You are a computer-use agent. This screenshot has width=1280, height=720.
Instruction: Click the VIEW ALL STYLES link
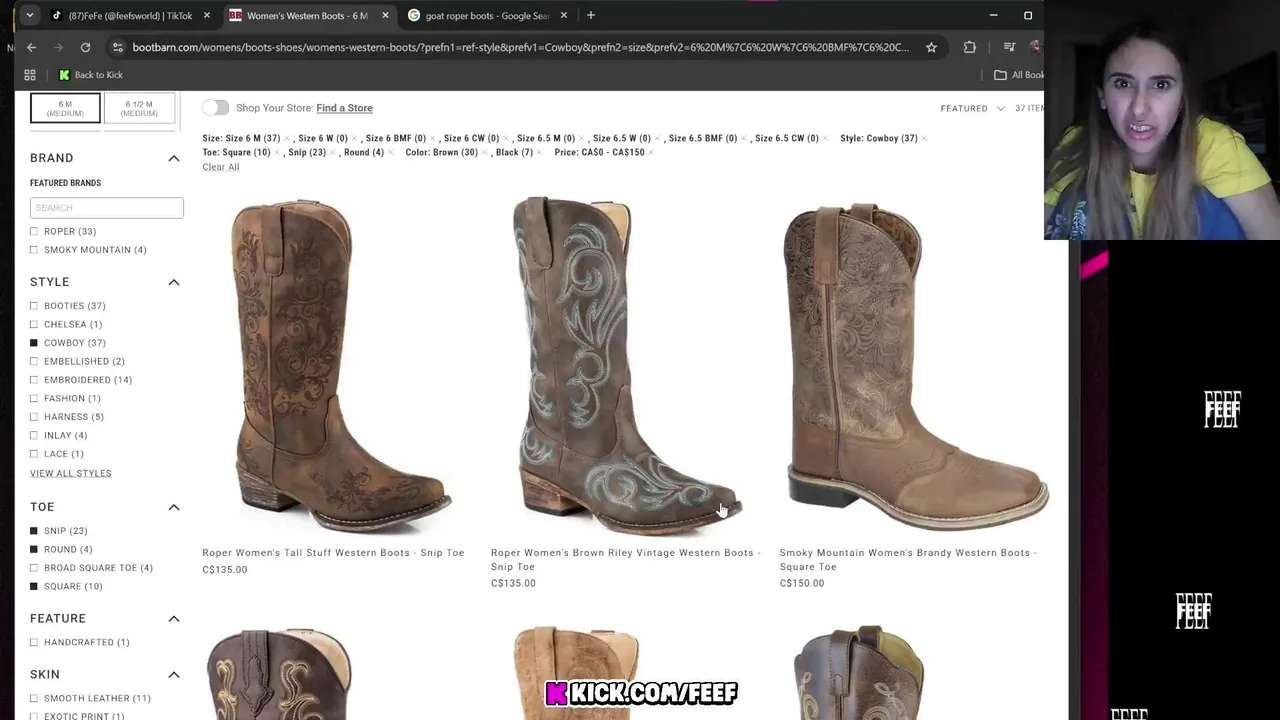click(70, 473)
